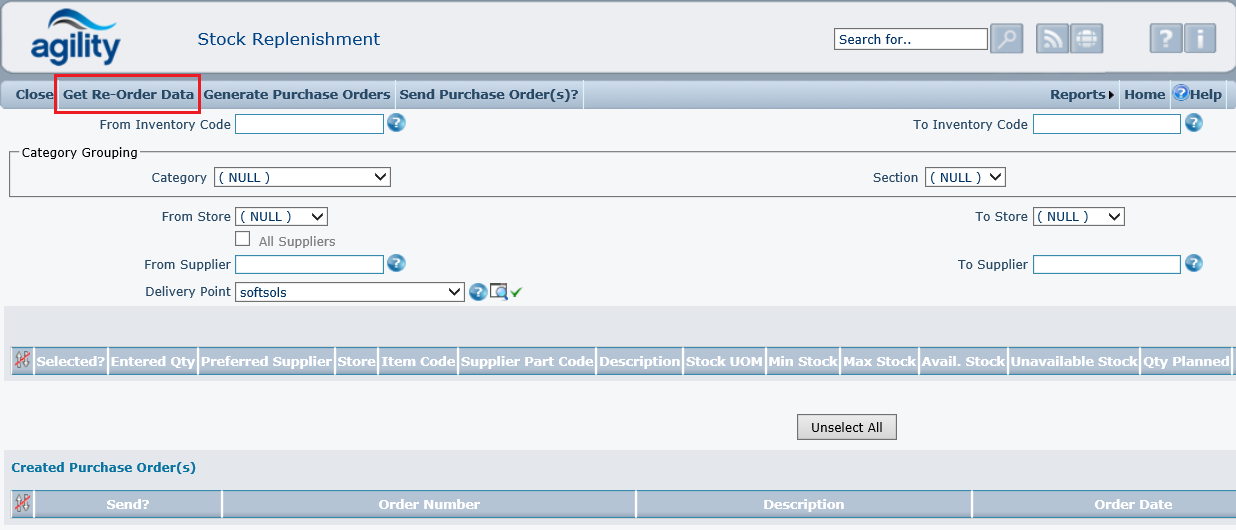Click help icon beside To Supplier field
1236x530 pixels.
click(x=1193, y=263)
